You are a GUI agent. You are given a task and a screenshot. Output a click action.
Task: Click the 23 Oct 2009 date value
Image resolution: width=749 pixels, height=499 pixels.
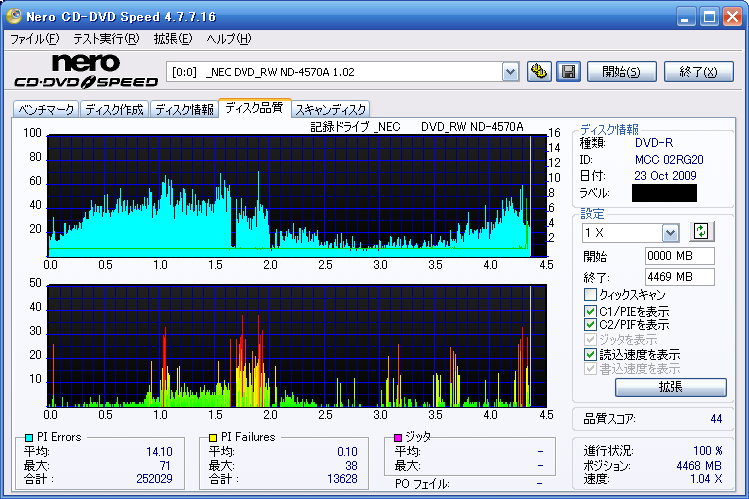point(665,176)
